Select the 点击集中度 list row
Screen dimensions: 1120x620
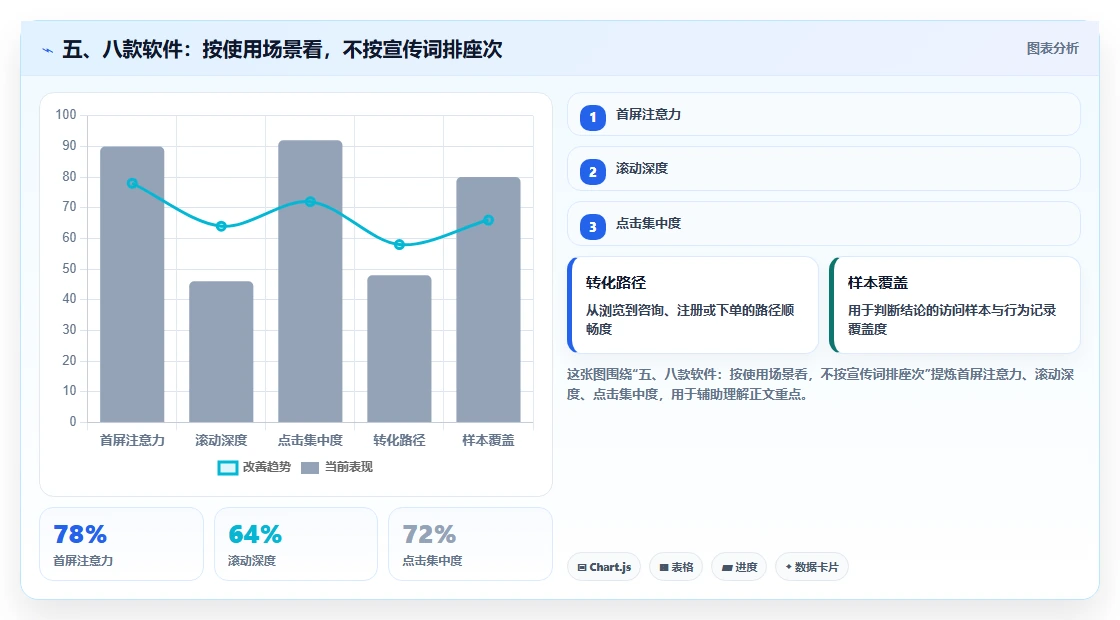[824, 224]
